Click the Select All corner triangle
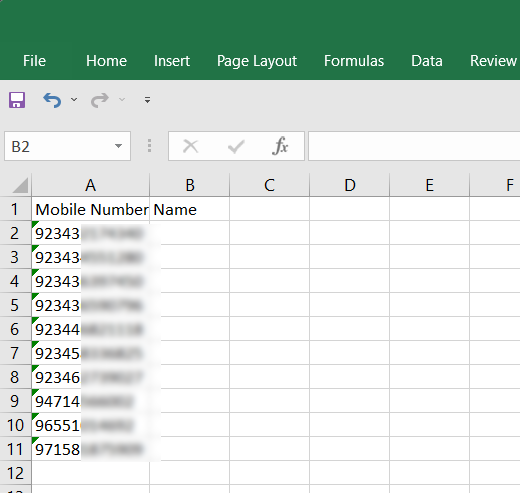This screenshot has width=520, height=493. click(20, 185)
